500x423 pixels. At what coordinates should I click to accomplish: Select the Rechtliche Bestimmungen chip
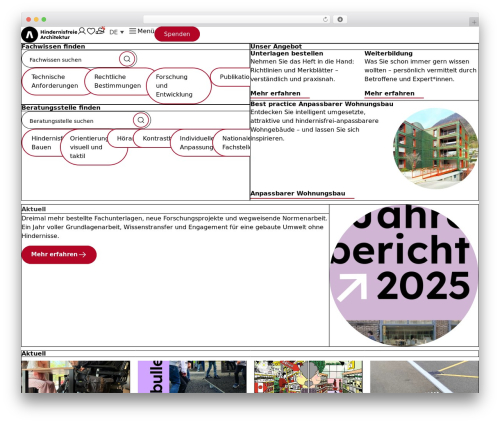click(x=118, y=81)
